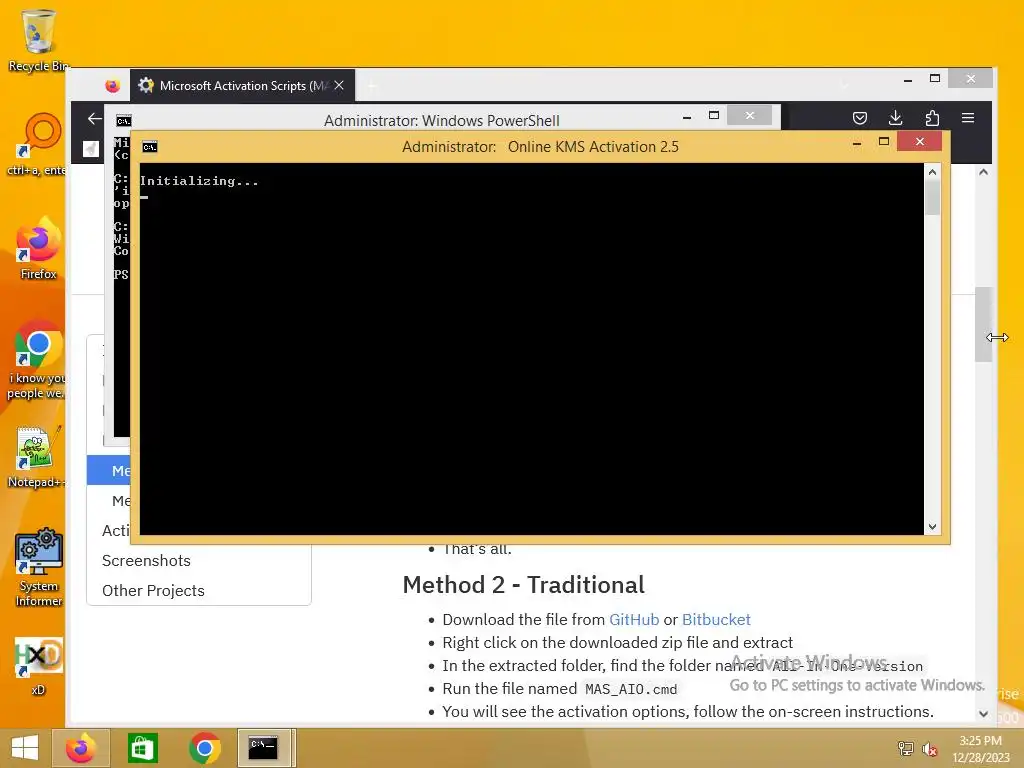
Task: Close the Administrator PowerShell window
Action: point(750,116)
